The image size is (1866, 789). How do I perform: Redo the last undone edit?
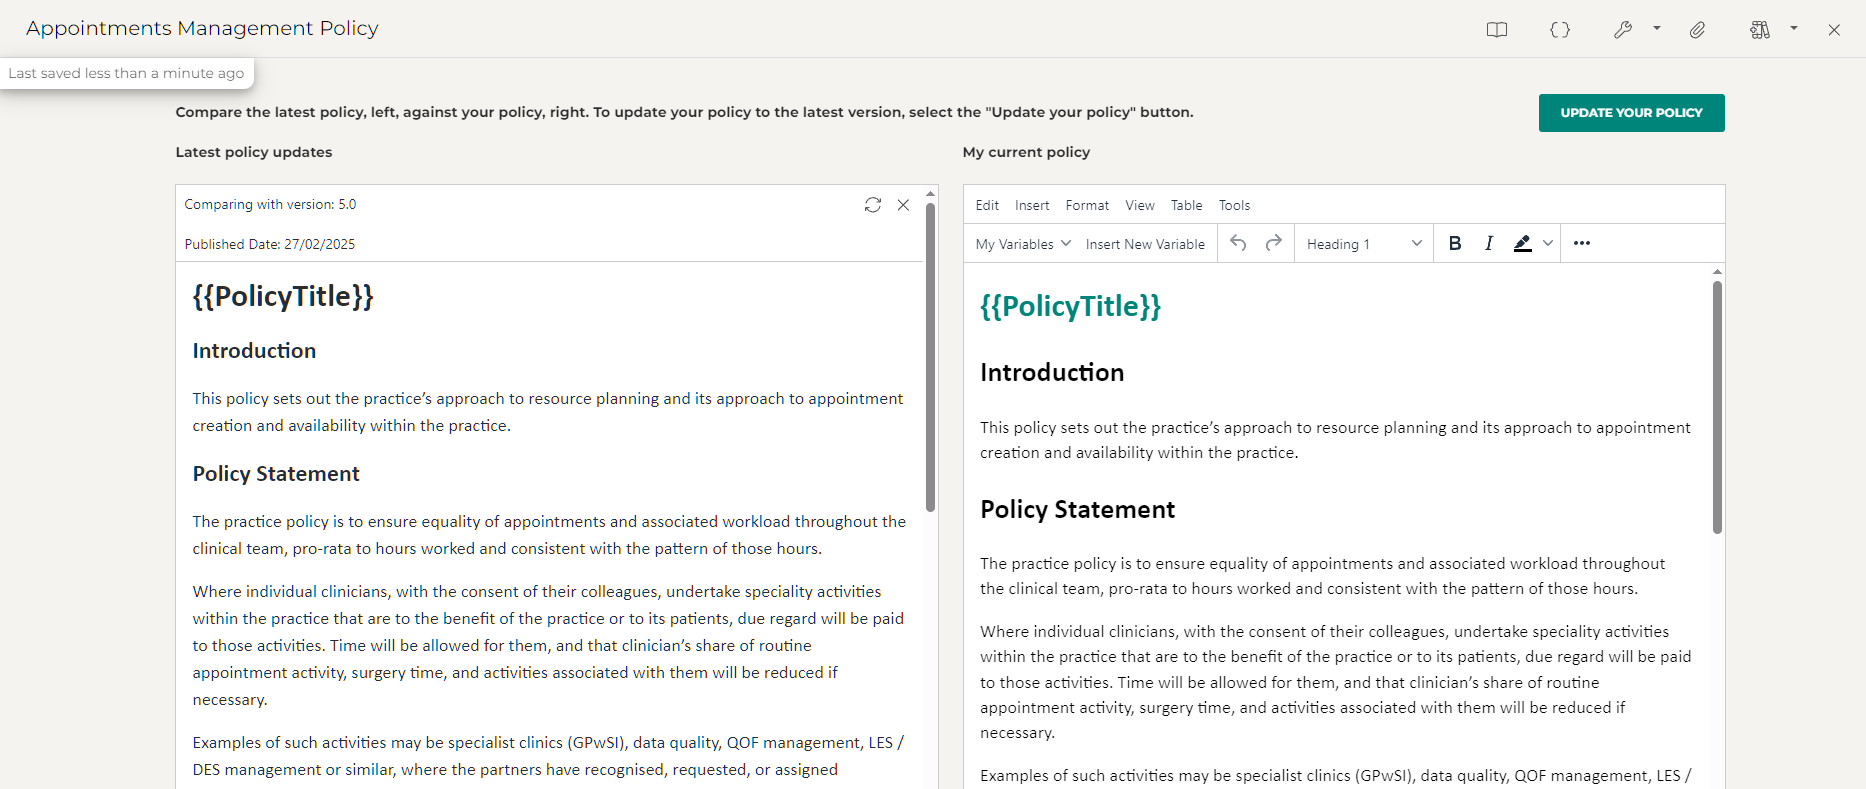point(1273,243)
